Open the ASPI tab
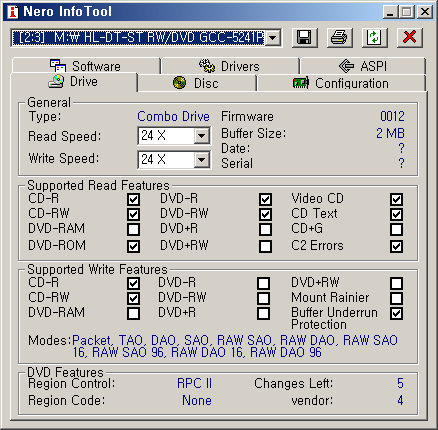The image size is (438, 430). click(363, 66)
